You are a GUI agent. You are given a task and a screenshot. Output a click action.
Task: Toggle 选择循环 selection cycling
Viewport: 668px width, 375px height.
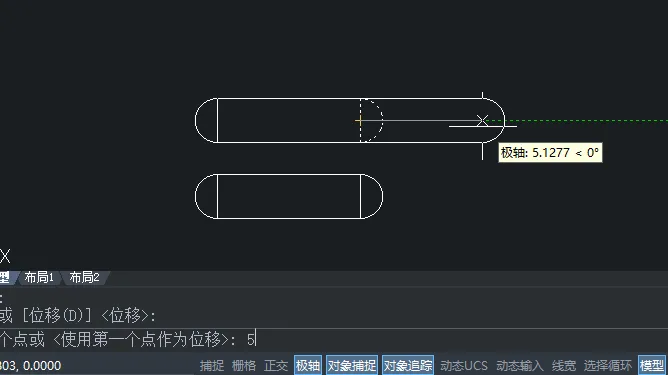point(608,366)
